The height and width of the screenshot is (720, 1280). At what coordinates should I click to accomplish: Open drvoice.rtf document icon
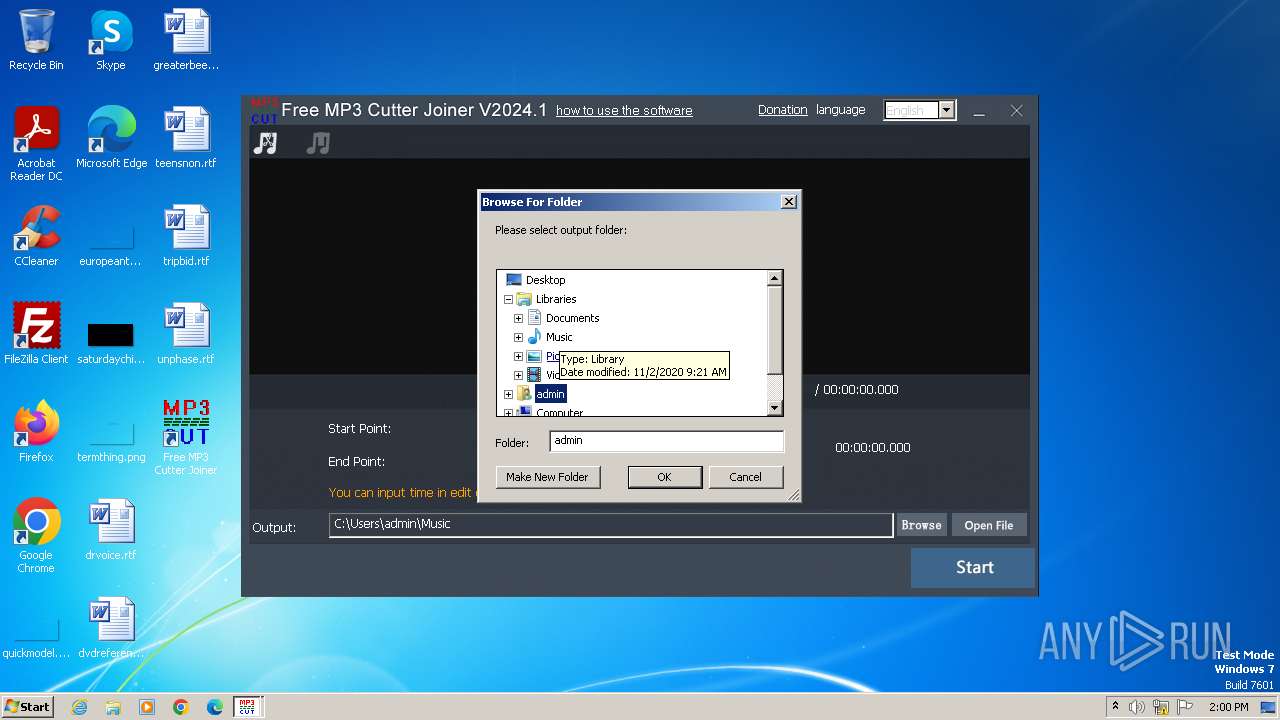pyautogui.click(x=111, y=530)
